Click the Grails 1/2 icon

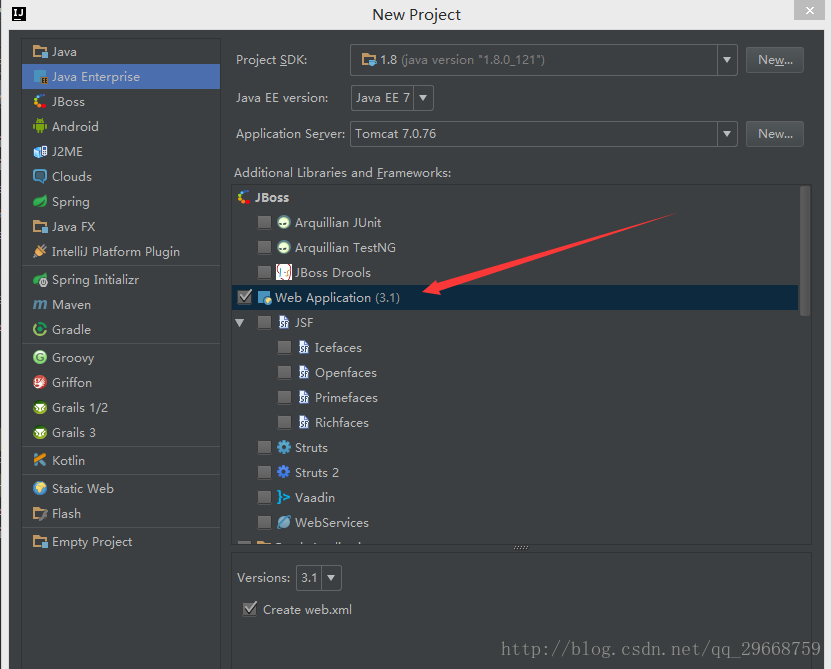pyautogui.click(x=40, y=407)
